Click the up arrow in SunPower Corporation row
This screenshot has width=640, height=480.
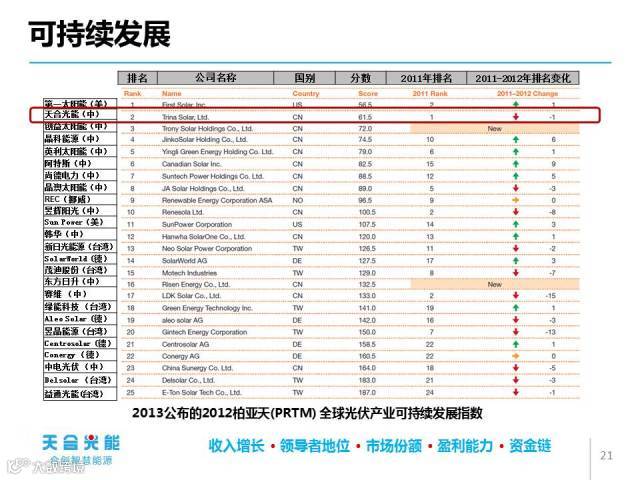tap(516, 224)
